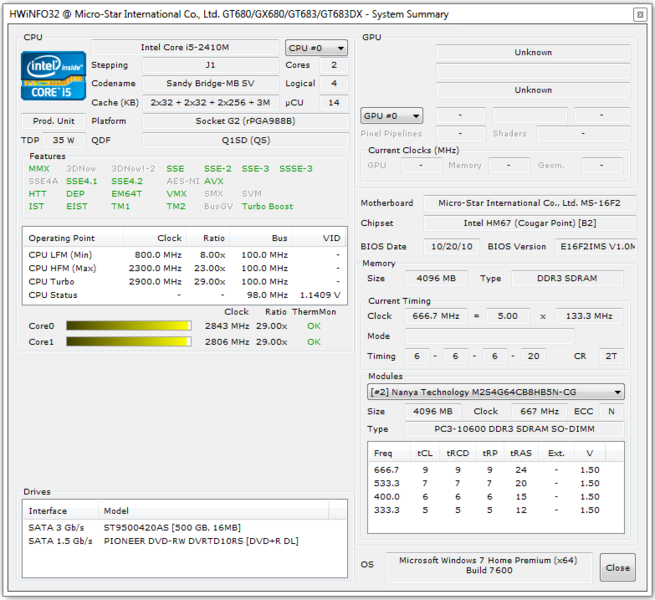655x600 pixels.
Task: Select the CPU LFM (Min) row
Action: 184,255
